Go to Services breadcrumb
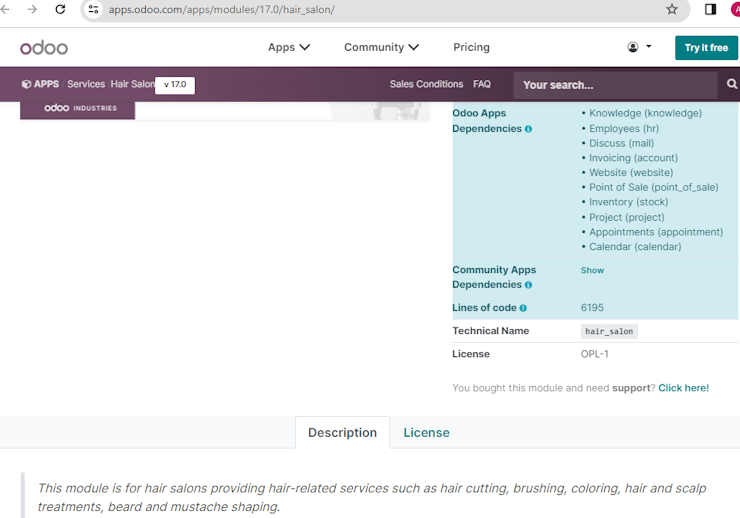This screenshot has width=740, height=518. coord(86,84)
